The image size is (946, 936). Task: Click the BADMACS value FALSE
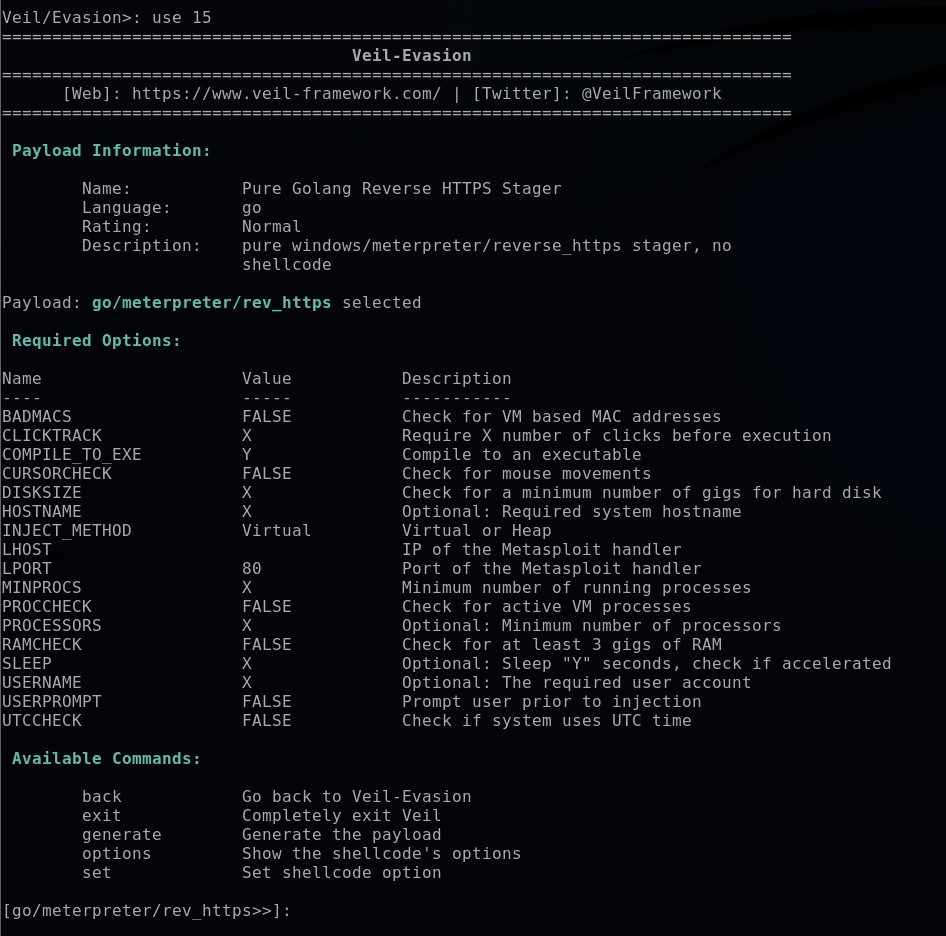click(266, 416)
